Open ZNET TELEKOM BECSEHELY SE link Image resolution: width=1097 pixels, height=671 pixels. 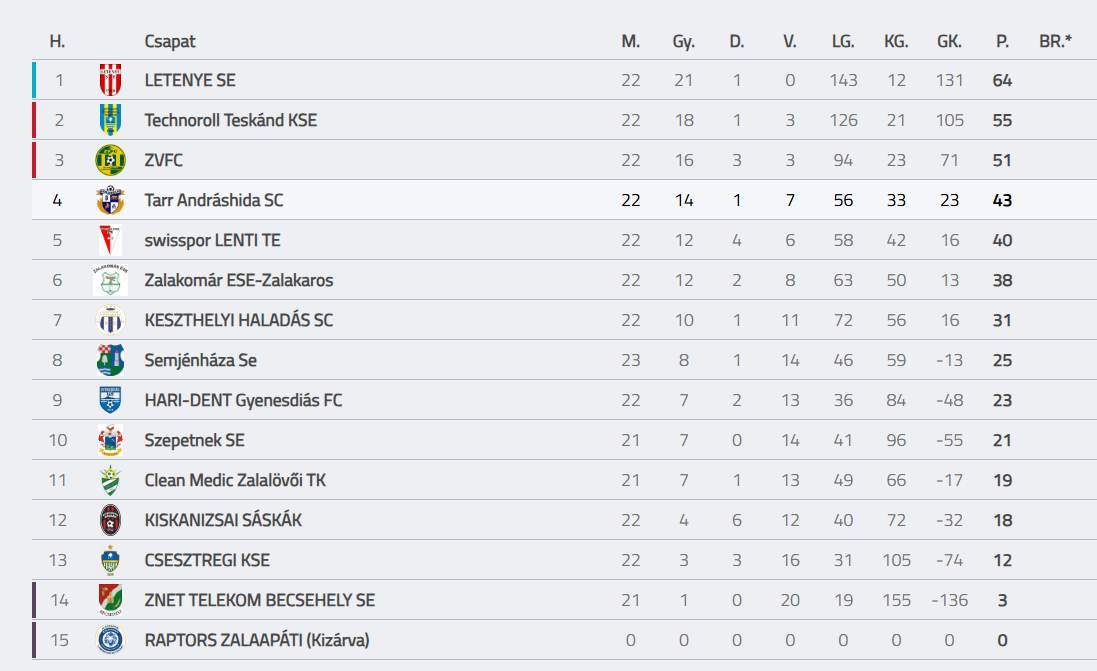(x=260, y=600)
